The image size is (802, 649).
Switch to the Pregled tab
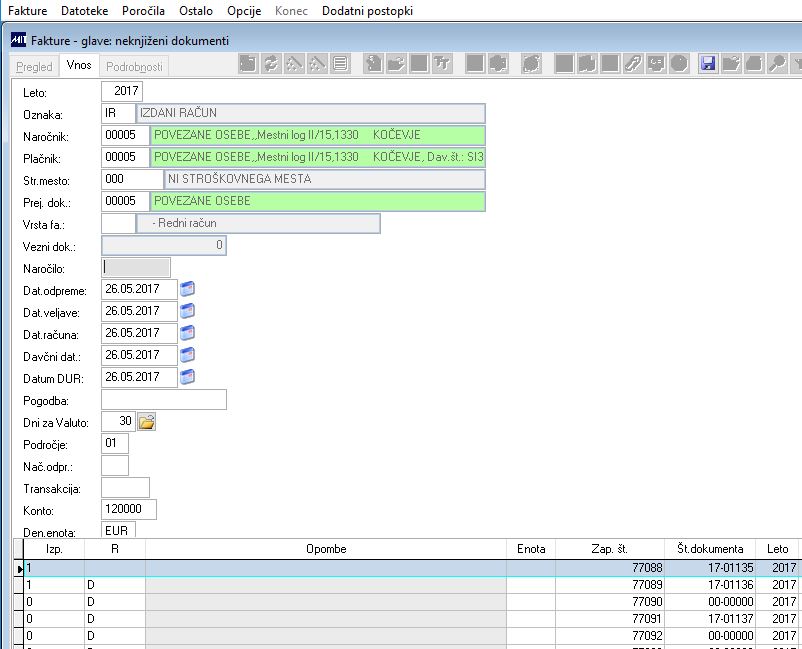(x=34, y=66)
